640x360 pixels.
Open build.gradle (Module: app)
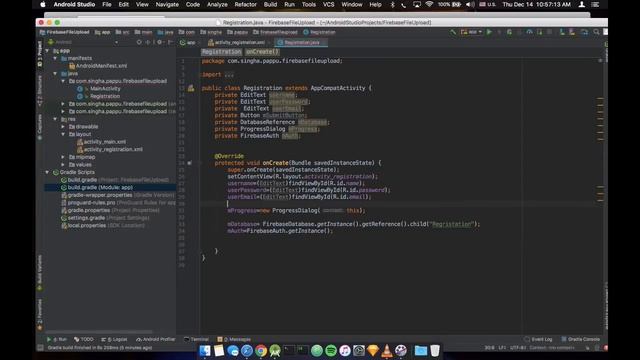pos(97,187)
